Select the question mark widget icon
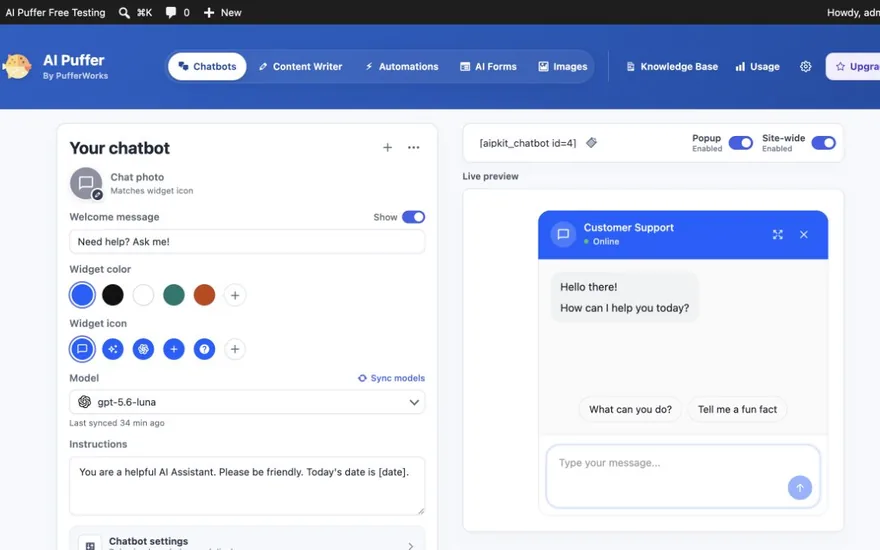 coord(204,349)
